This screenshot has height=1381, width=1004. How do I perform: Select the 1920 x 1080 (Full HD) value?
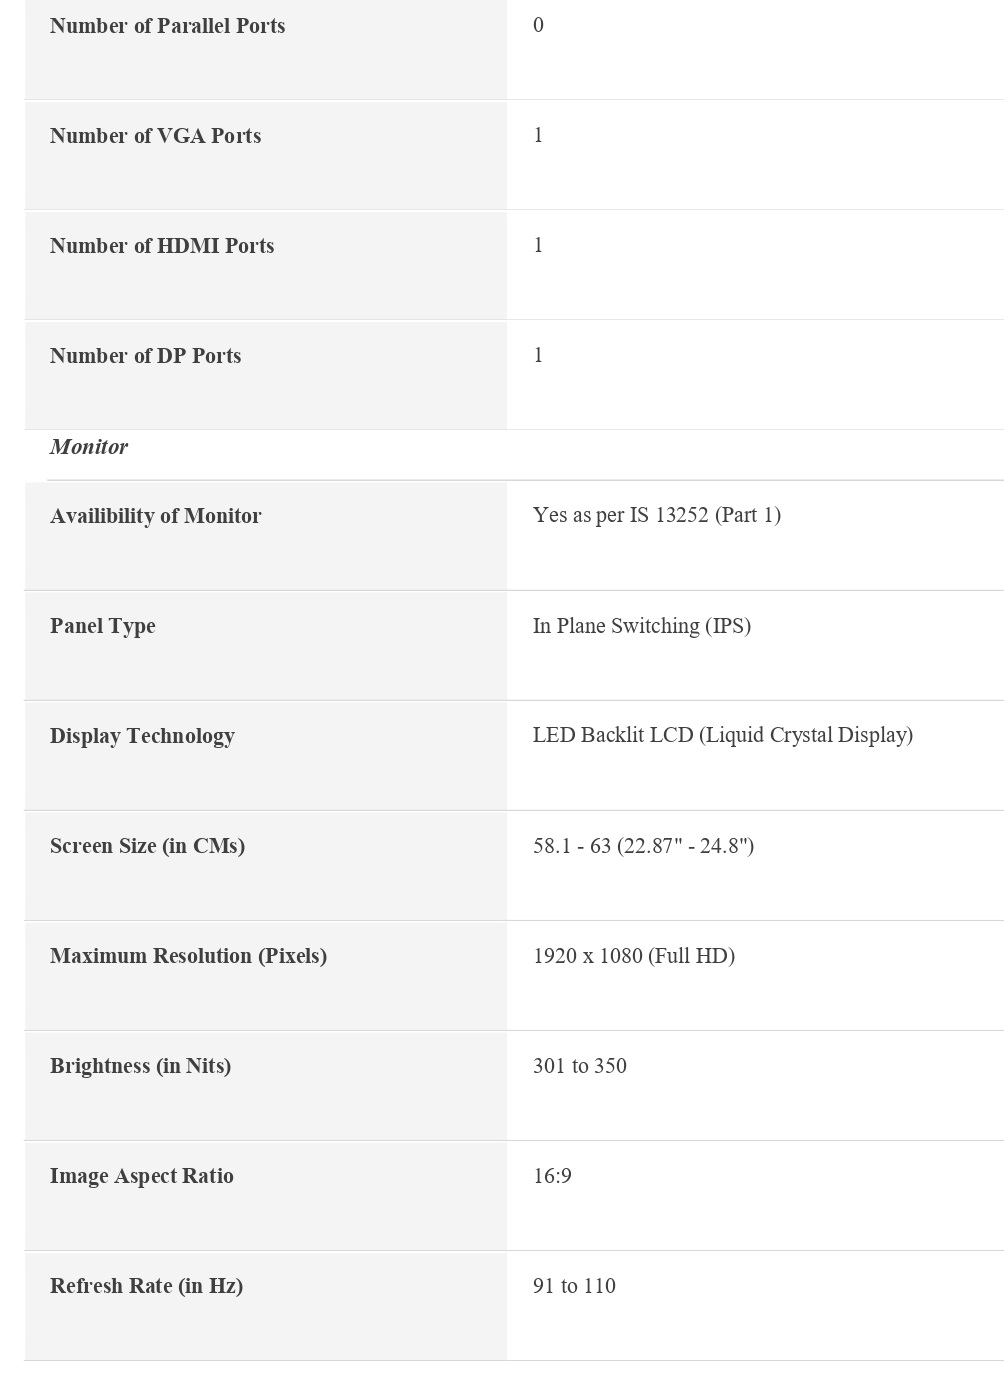pos(633,956)
